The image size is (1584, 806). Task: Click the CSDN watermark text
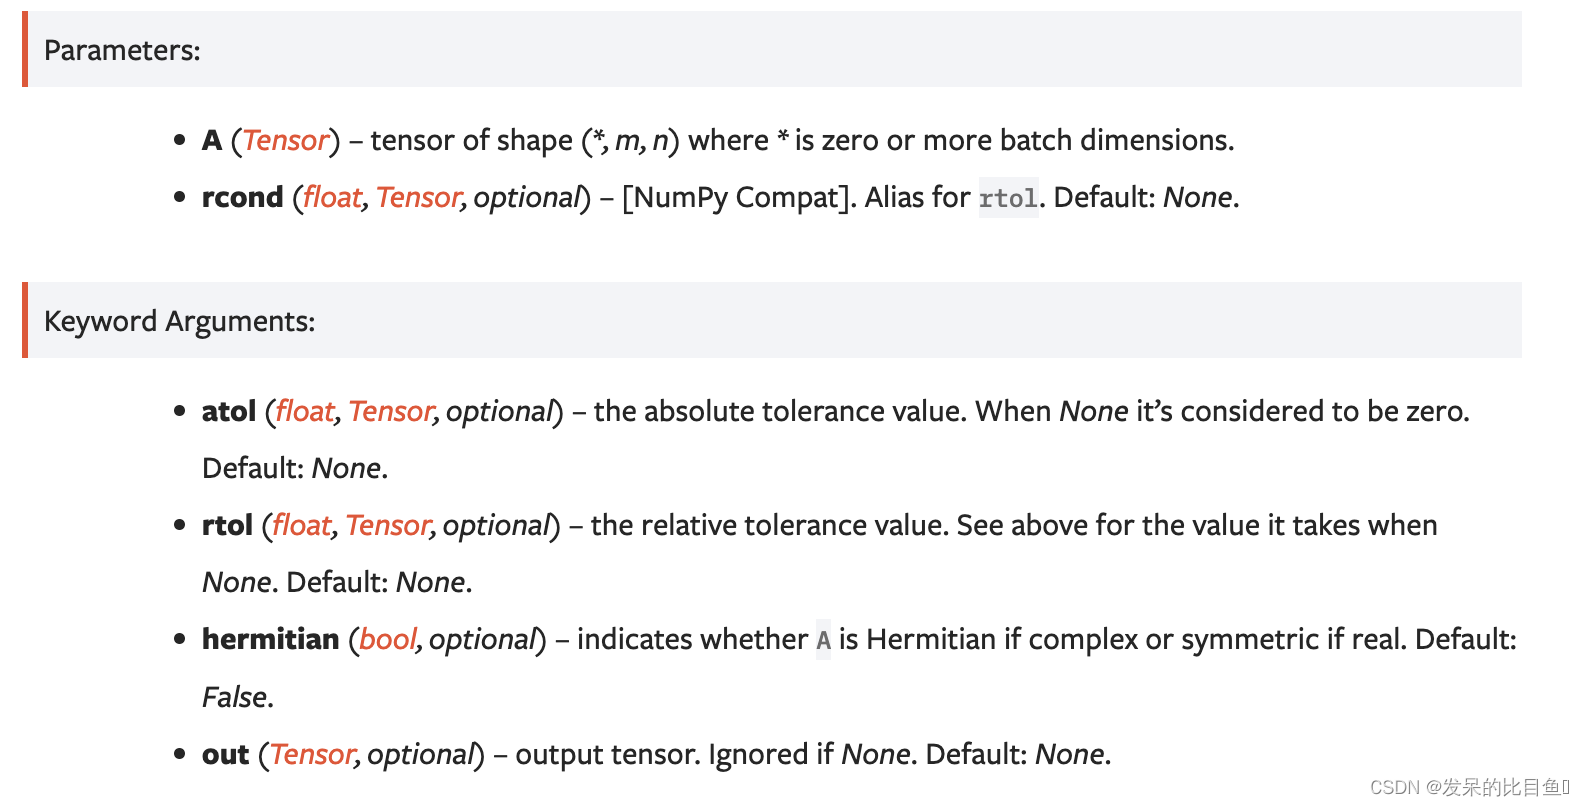point(1468,788)
